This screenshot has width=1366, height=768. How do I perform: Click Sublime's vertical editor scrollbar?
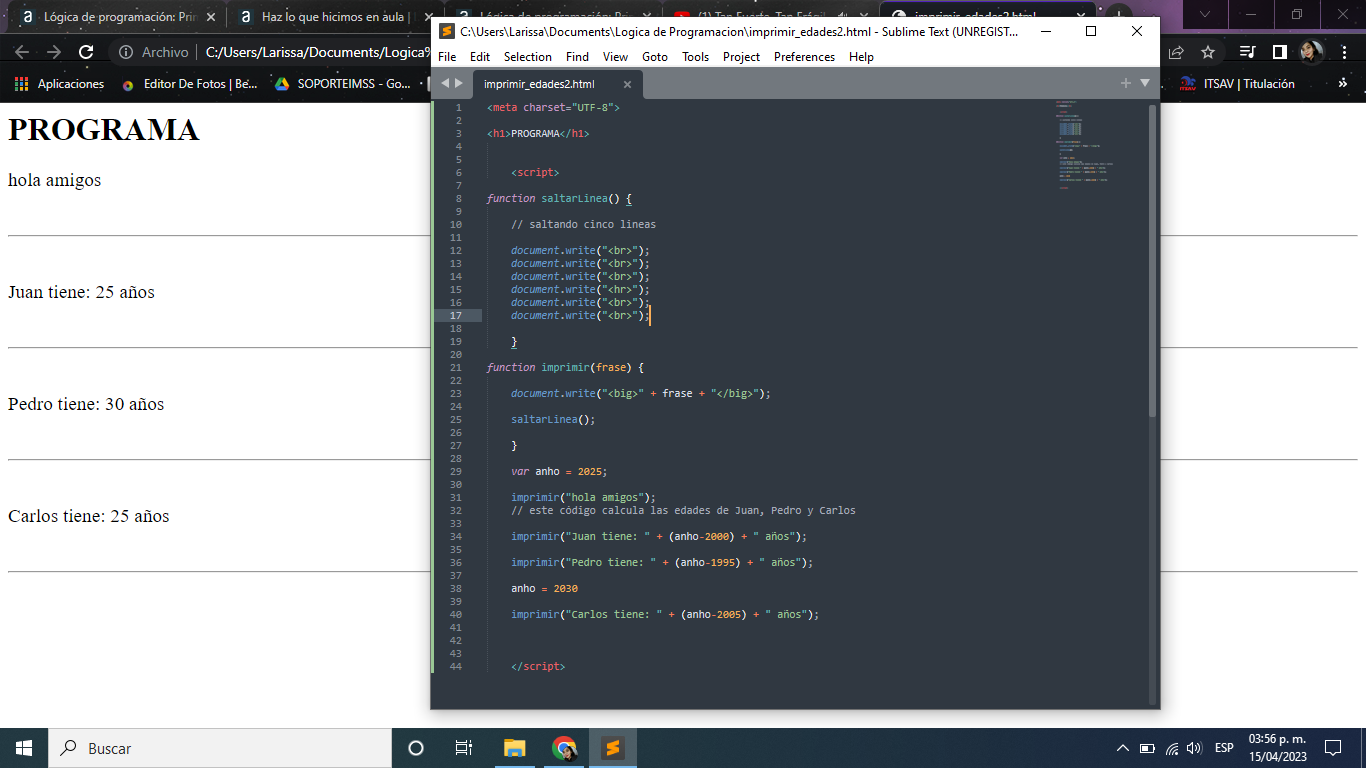[1152, 260]
